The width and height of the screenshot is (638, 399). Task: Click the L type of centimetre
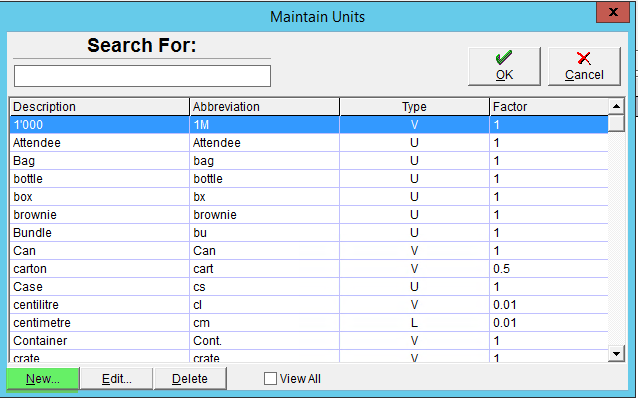click(x=415, y=323)
